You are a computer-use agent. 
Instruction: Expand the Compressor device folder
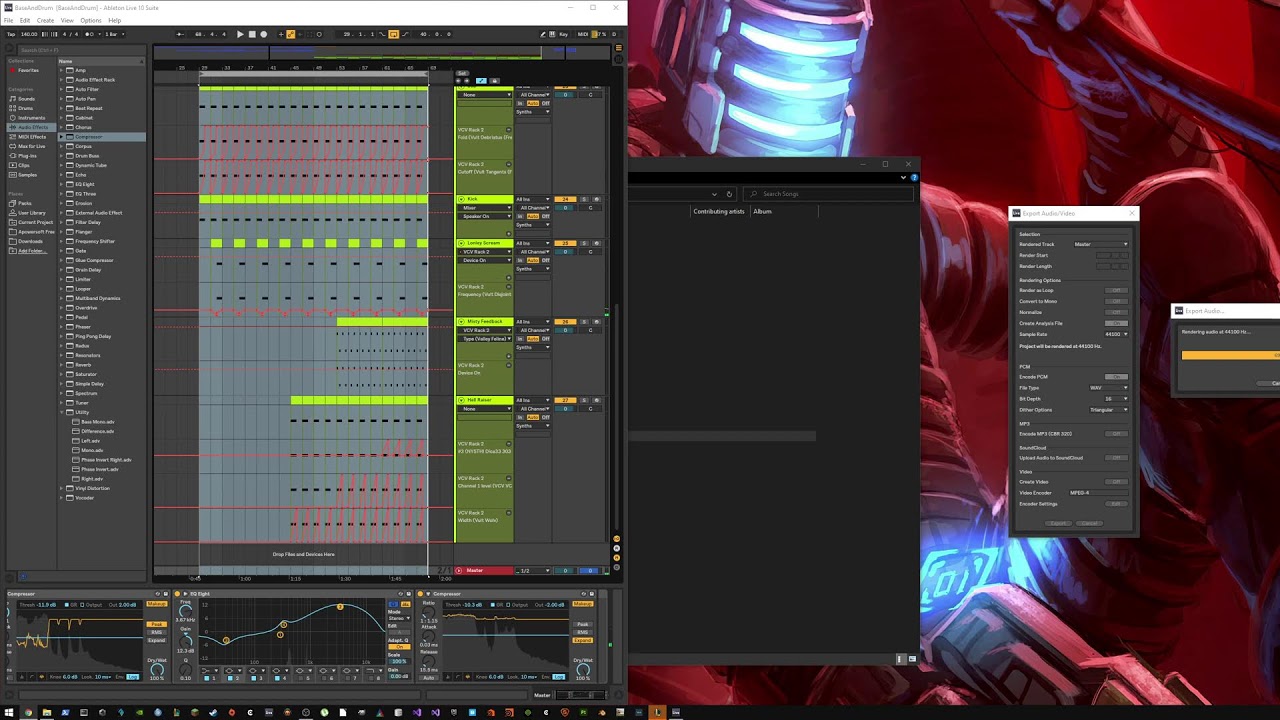pyautogui.click(x=62, y=137)
